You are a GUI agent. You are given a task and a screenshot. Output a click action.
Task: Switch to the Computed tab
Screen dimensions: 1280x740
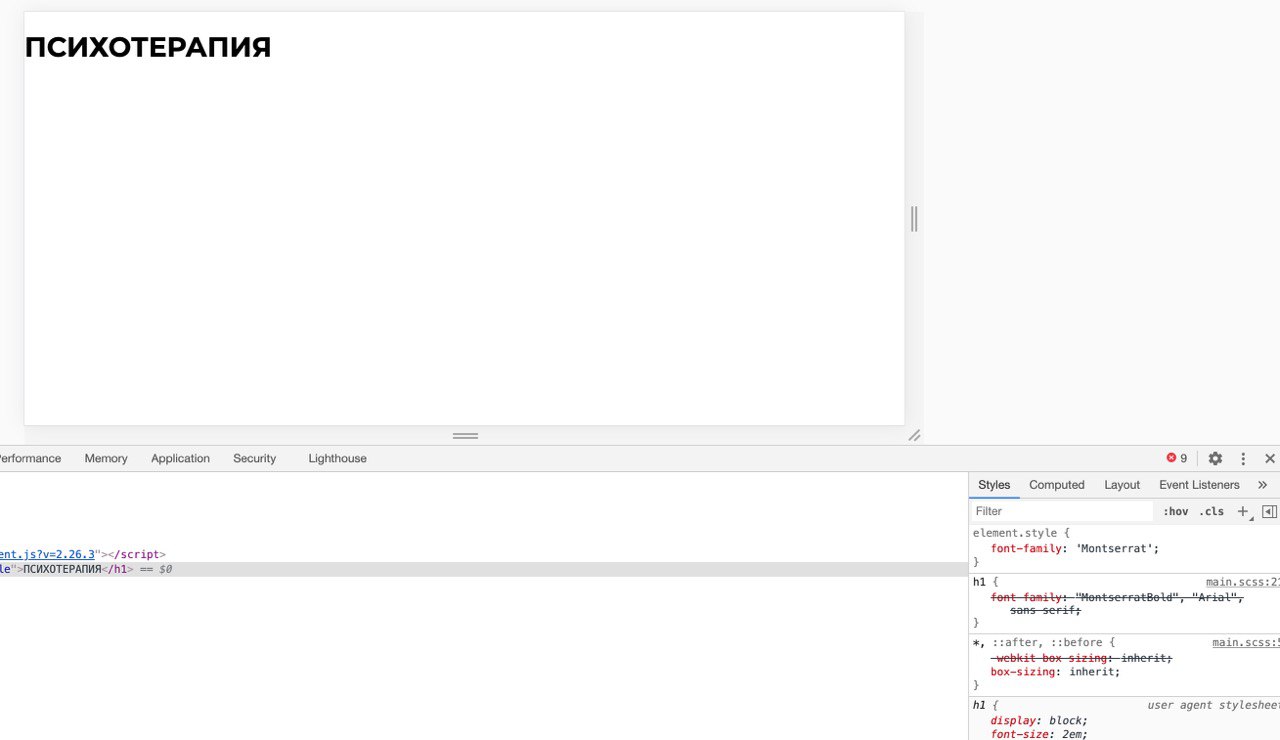(x=1057, y=485)
